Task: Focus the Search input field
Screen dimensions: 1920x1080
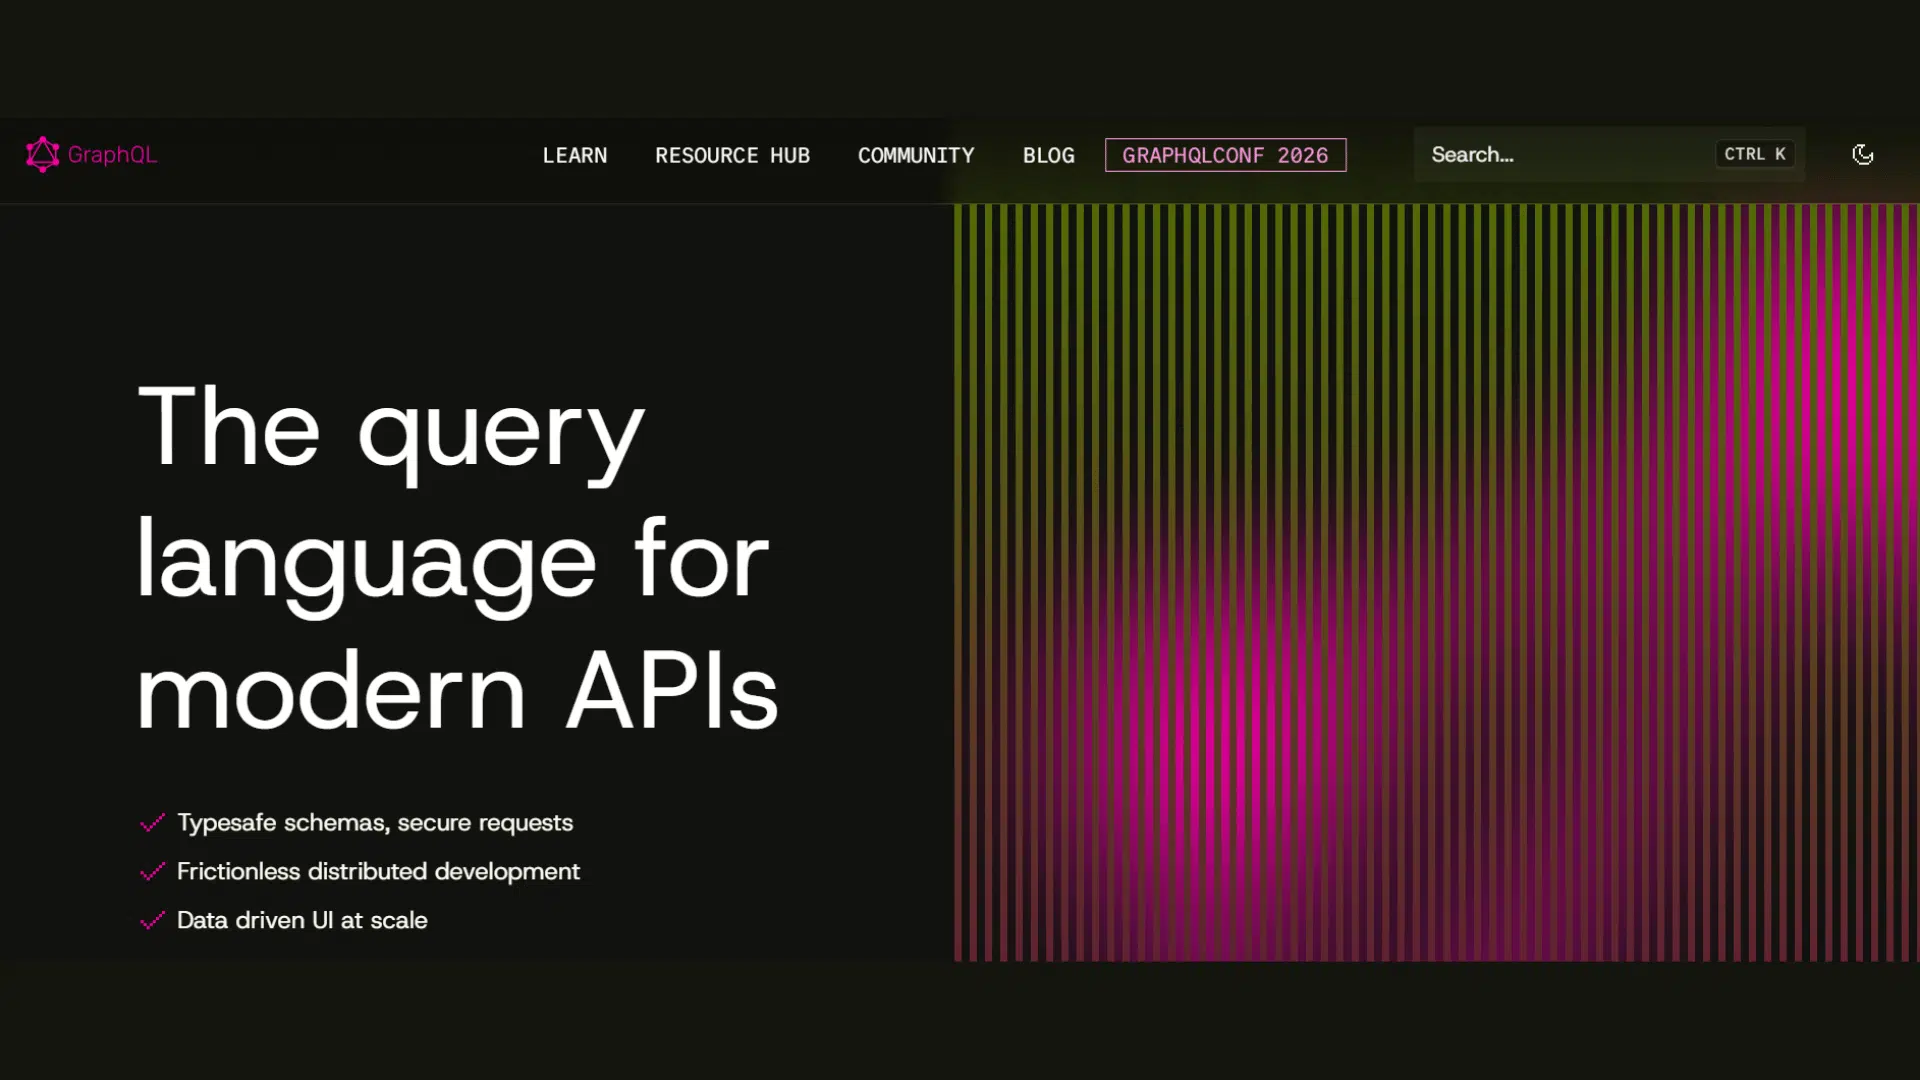Action: point(1609,154)
